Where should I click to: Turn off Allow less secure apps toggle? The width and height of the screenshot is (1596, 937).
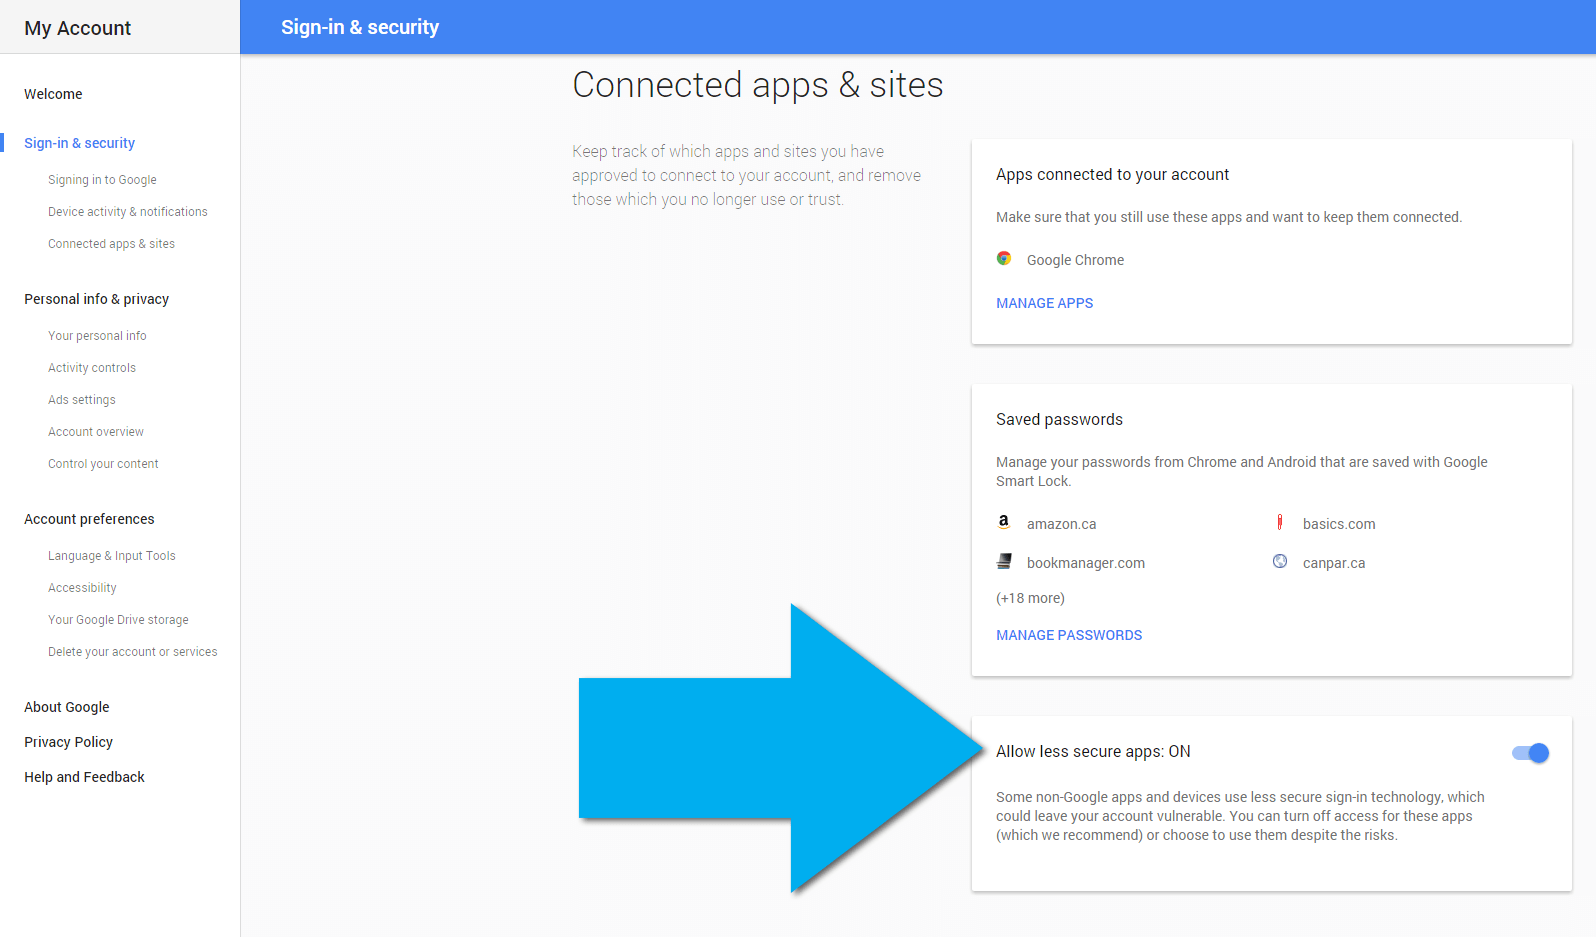(1530, 753)
